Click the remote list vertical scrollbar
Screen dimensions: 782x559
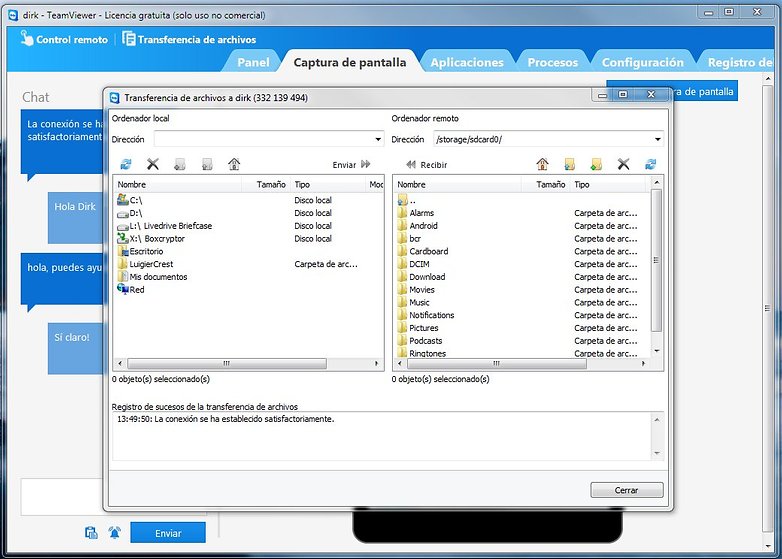(656, 260)
